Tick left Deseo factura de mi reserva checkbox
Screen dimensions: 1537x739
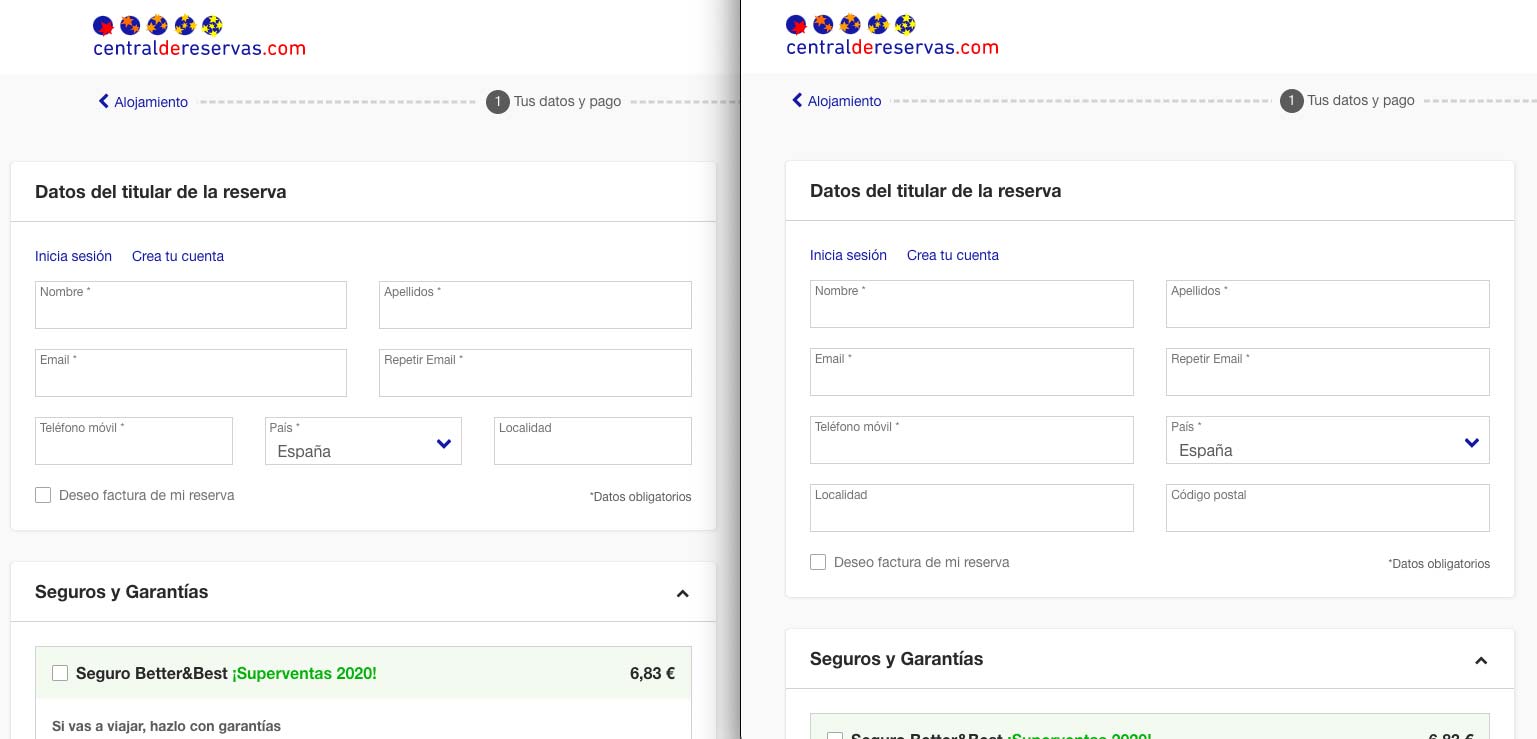43,495
